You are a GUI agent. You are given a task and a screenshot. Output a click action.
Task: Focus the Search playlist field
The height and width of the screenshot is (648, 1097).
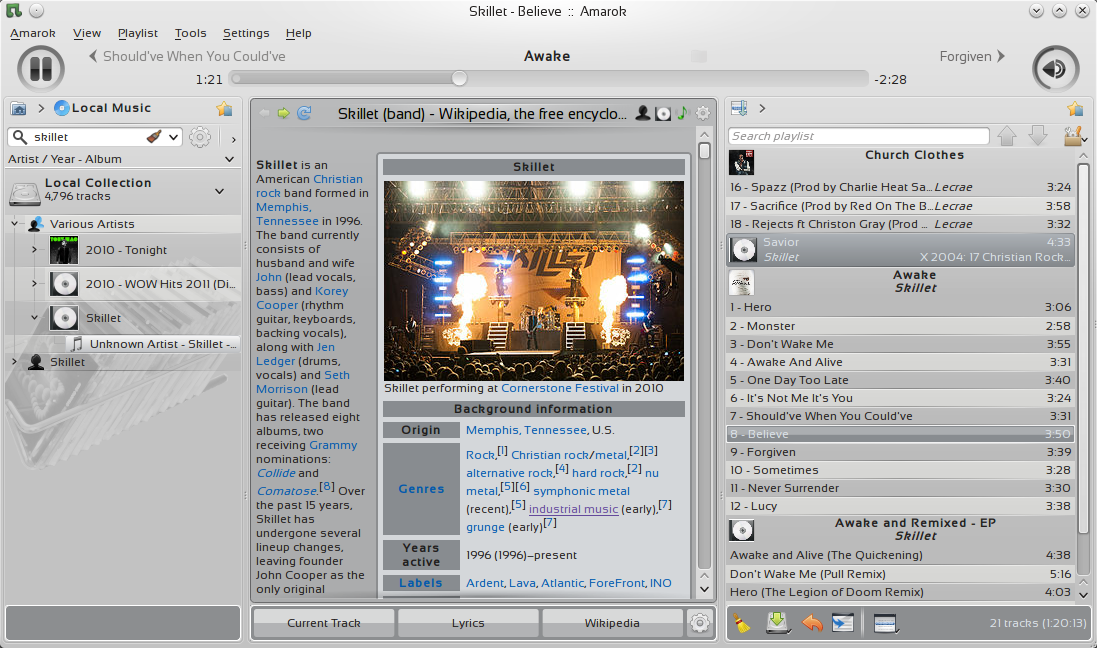[x=858, y=136]
